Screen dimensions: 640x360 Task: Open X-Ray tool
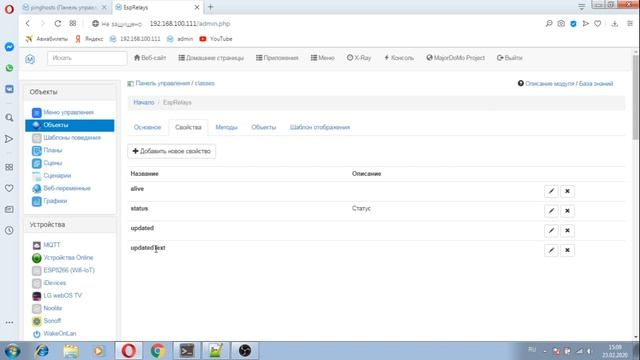(x=359, y=58)
